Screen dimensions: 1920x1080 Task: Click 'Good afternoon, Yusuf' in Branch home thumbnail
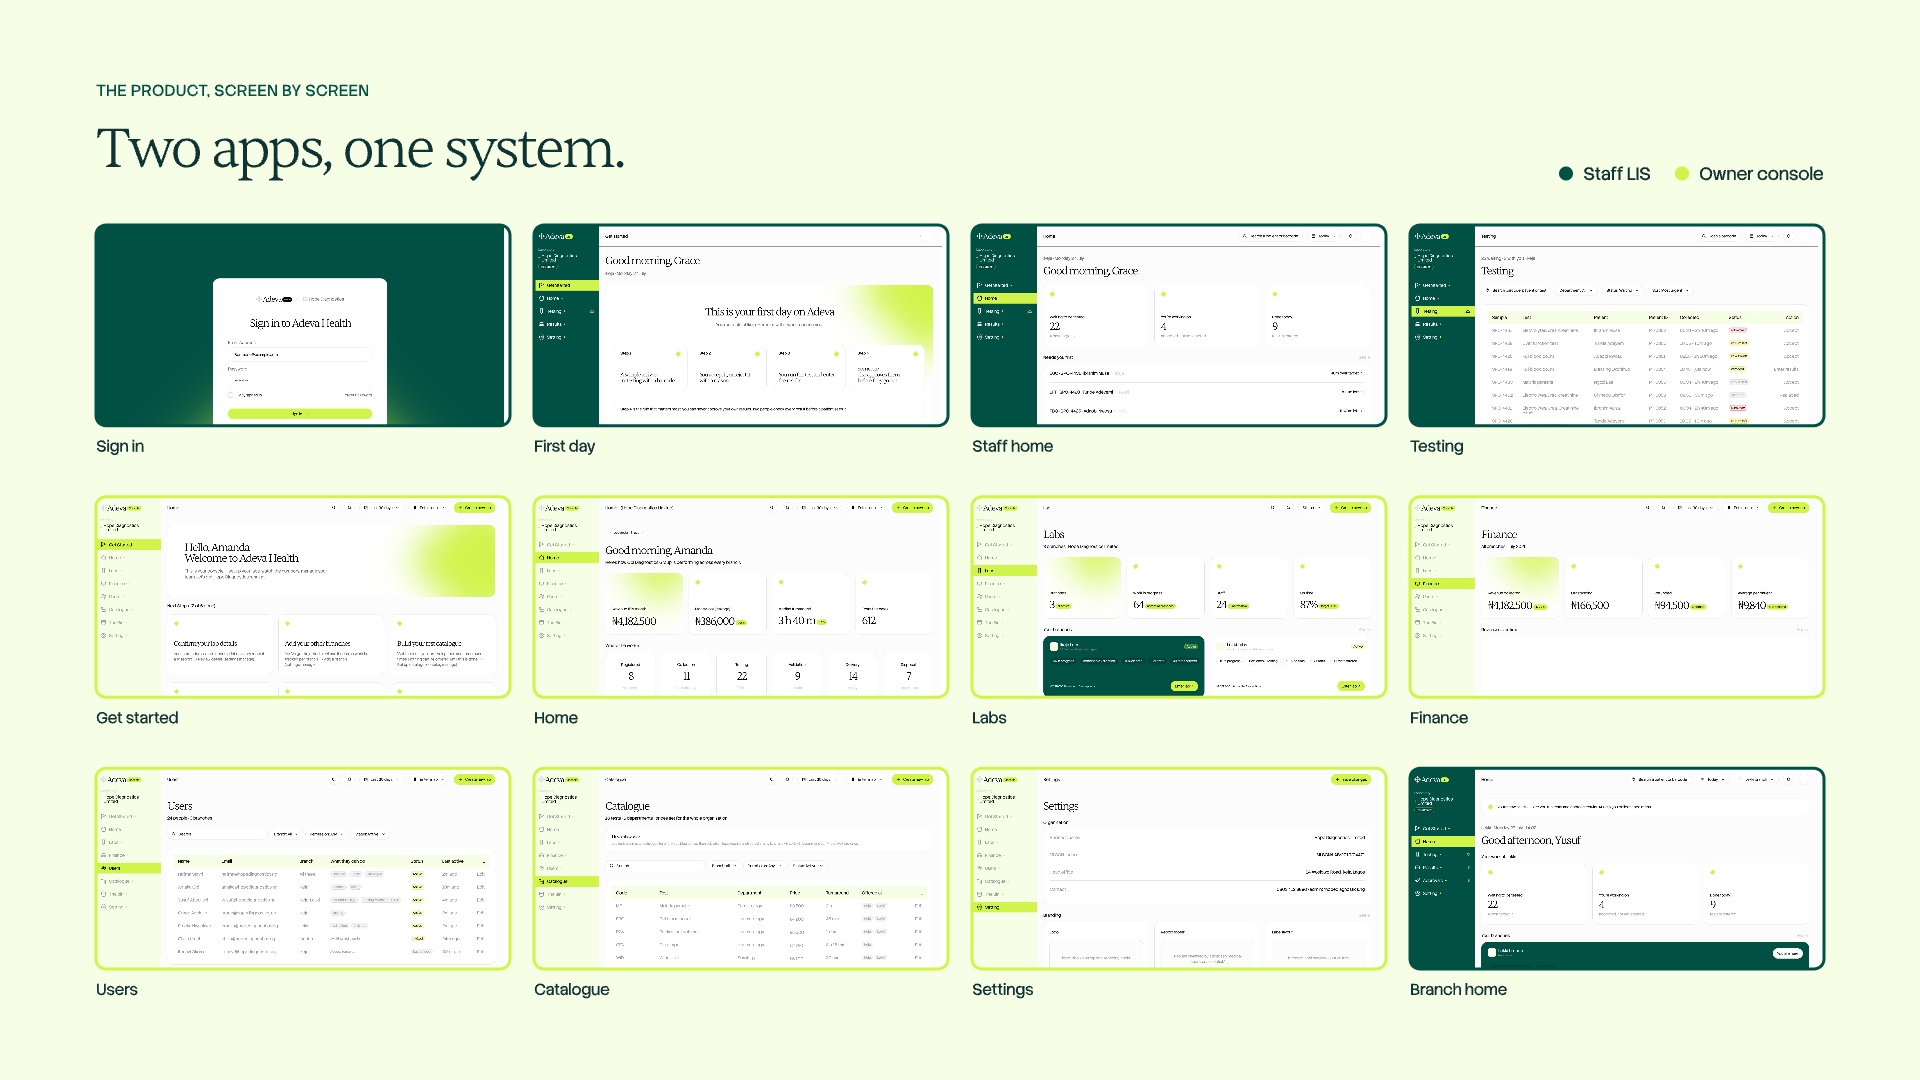[x=1531, y=841]
